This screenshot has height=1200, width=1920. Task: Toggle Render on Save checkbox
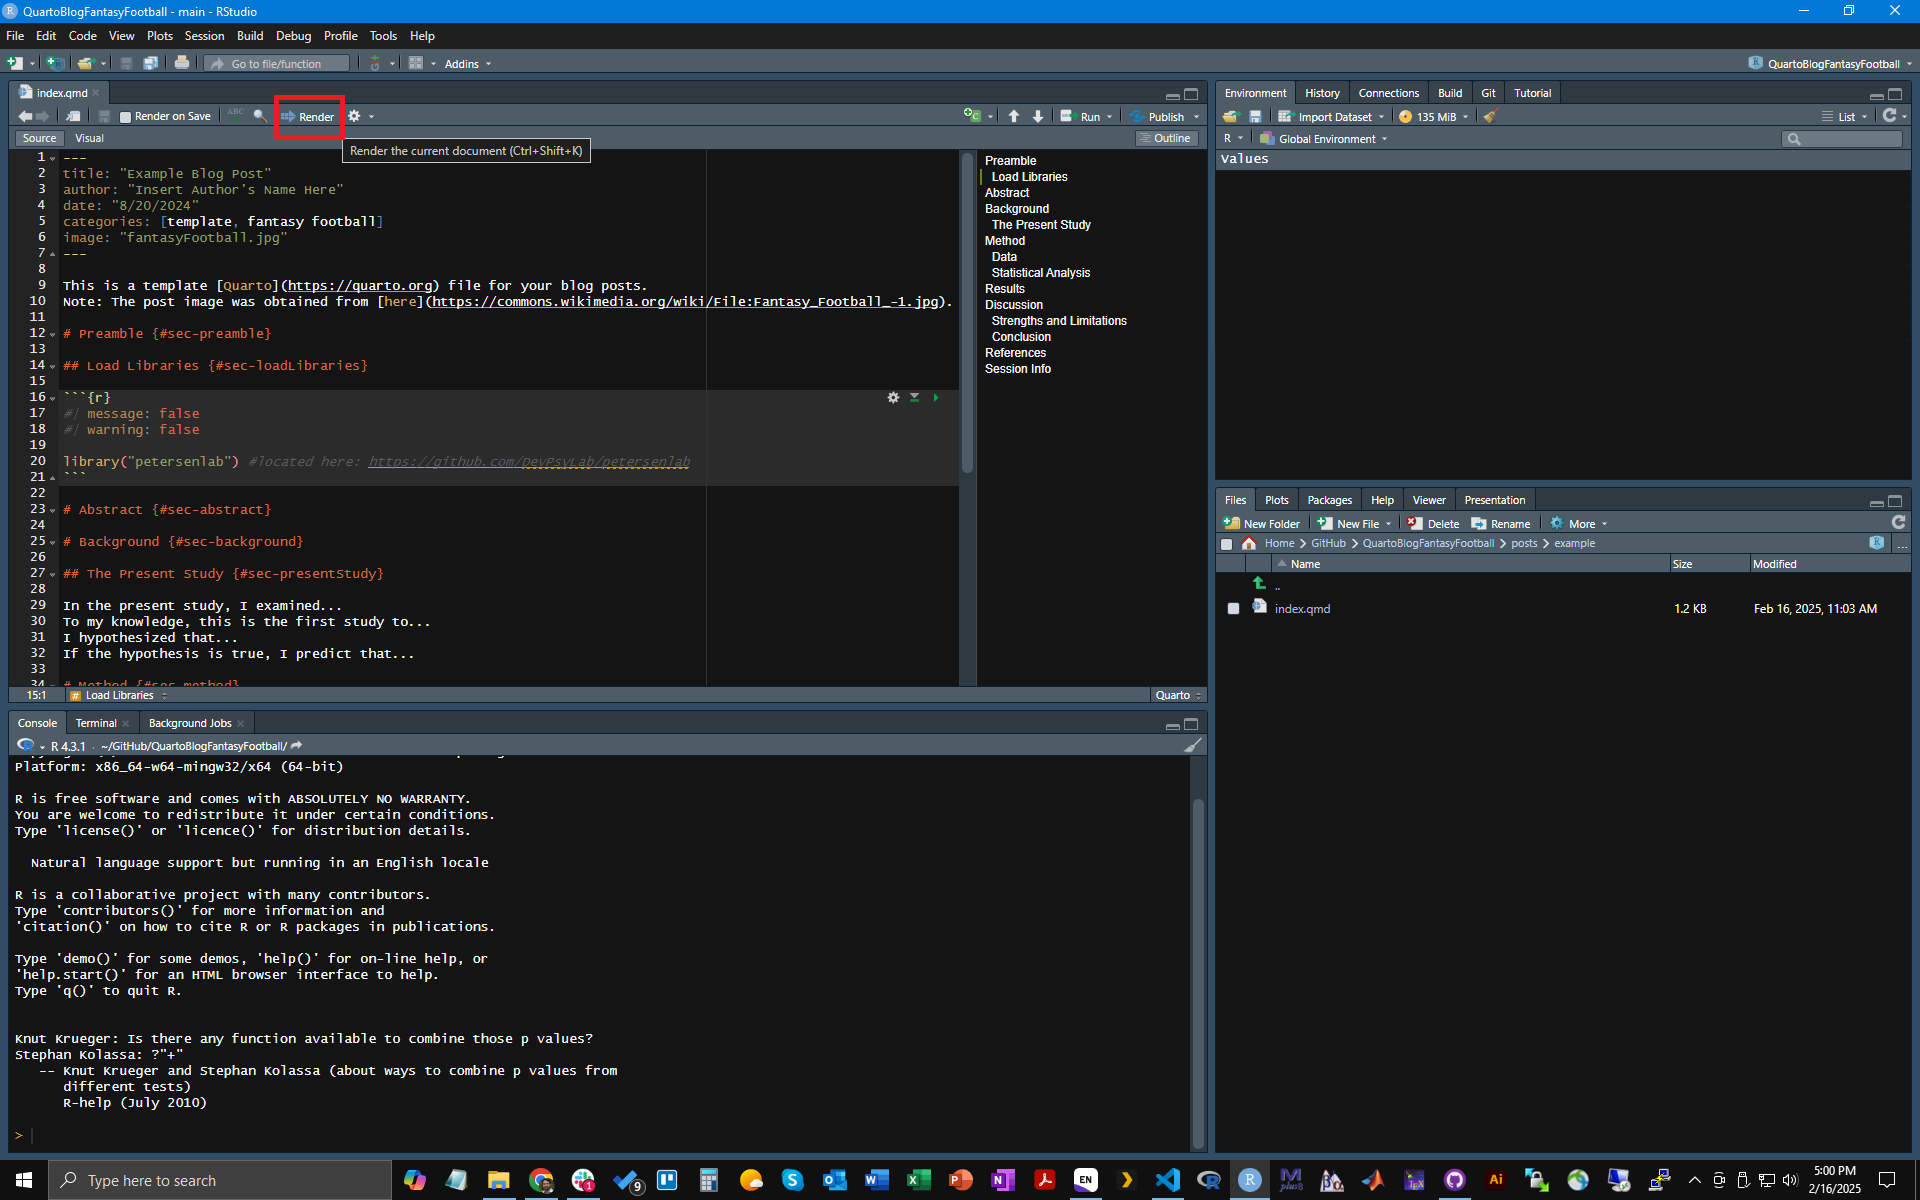pyautogui.click(x=125, y=117)
